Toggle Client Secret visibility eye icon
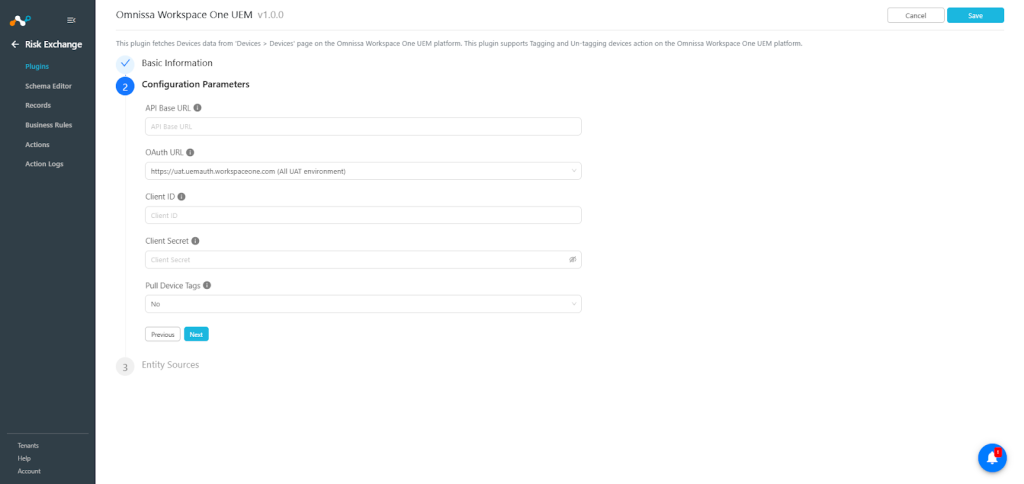The width and height of the screenshot is (1024, 484). [x=572, y=259]
